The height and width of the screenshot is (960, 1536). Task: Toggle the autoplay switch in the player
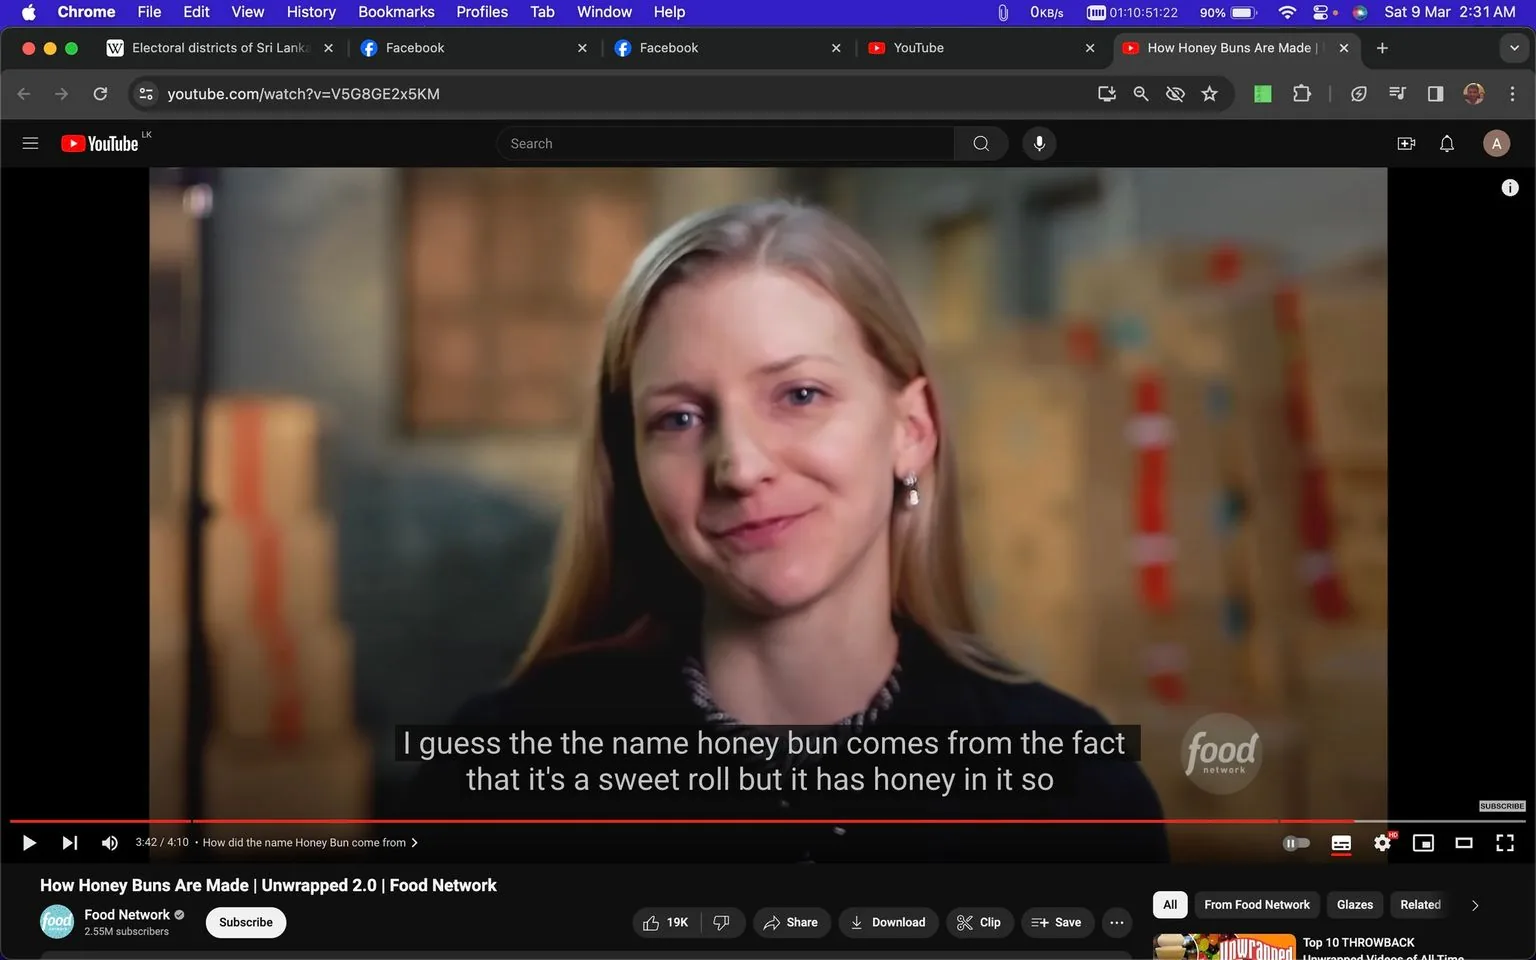tap(1296, 842)
